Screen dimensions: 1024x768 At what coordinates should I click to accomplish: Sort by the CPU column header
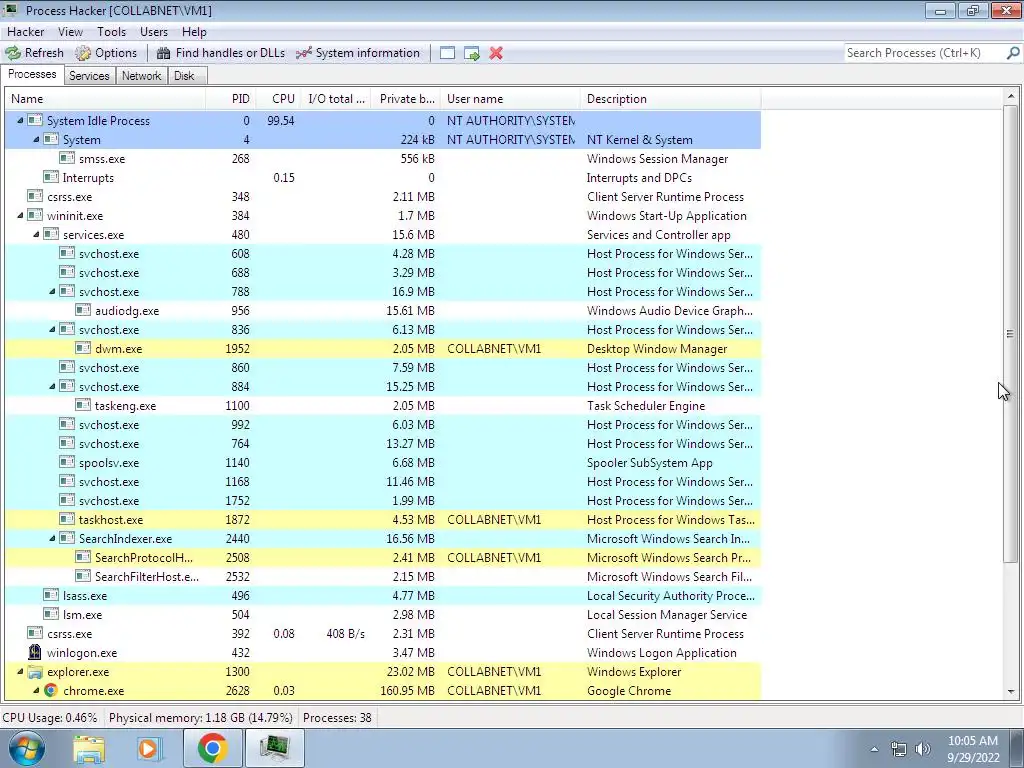[279, 99]
